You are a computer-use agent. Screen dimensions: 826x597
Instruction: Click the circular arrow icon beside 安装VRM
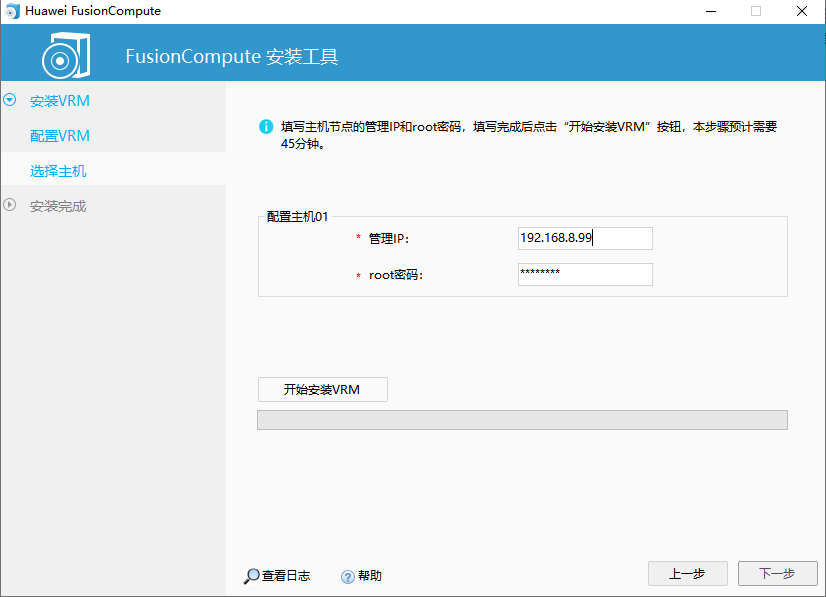10,100
